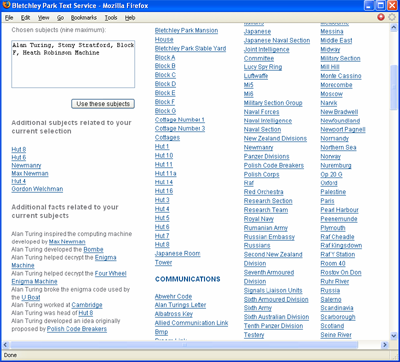Open the Abwehr Code link
400x362 pixels.
pyautogui.click(x=173, y=296)
